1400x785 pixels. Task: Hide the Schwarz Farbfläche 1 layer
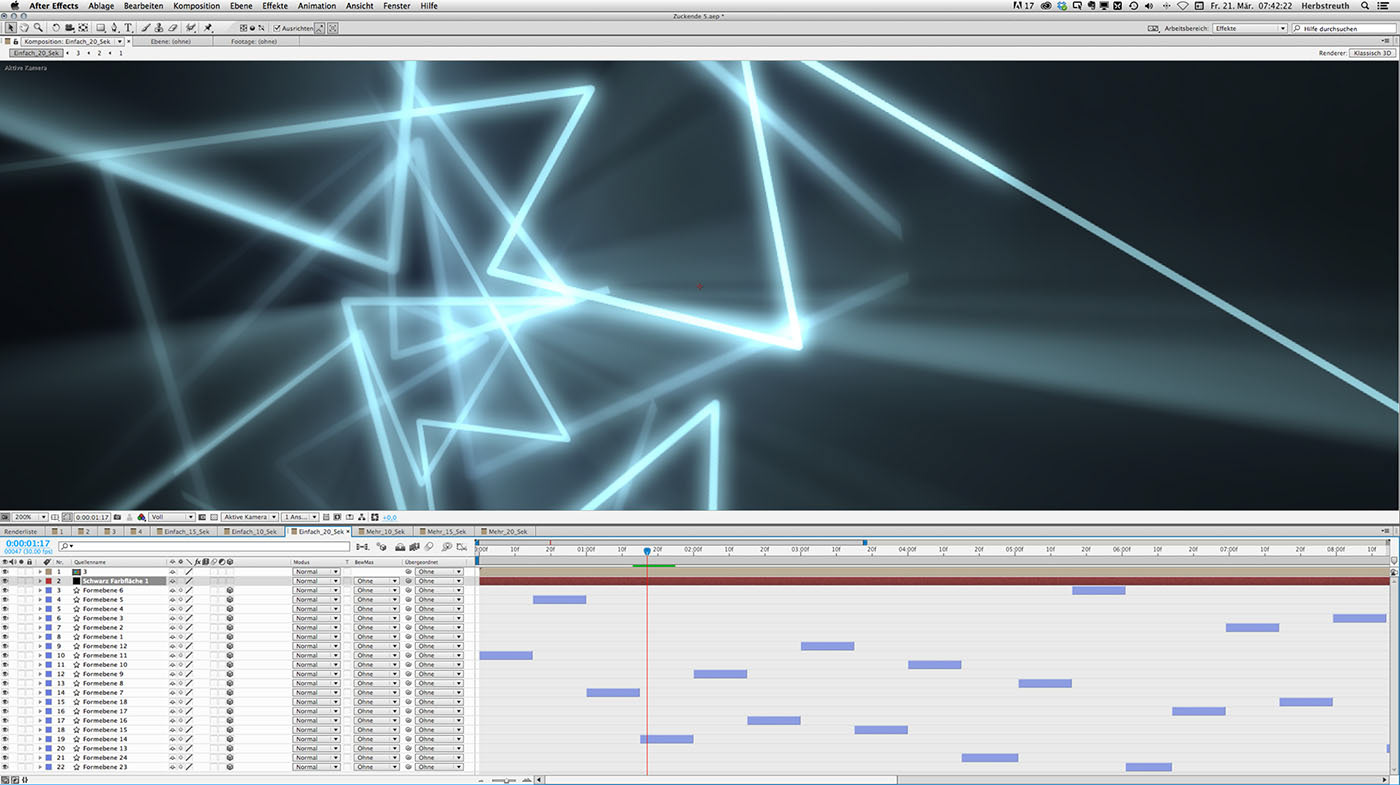tap(5, 581)
